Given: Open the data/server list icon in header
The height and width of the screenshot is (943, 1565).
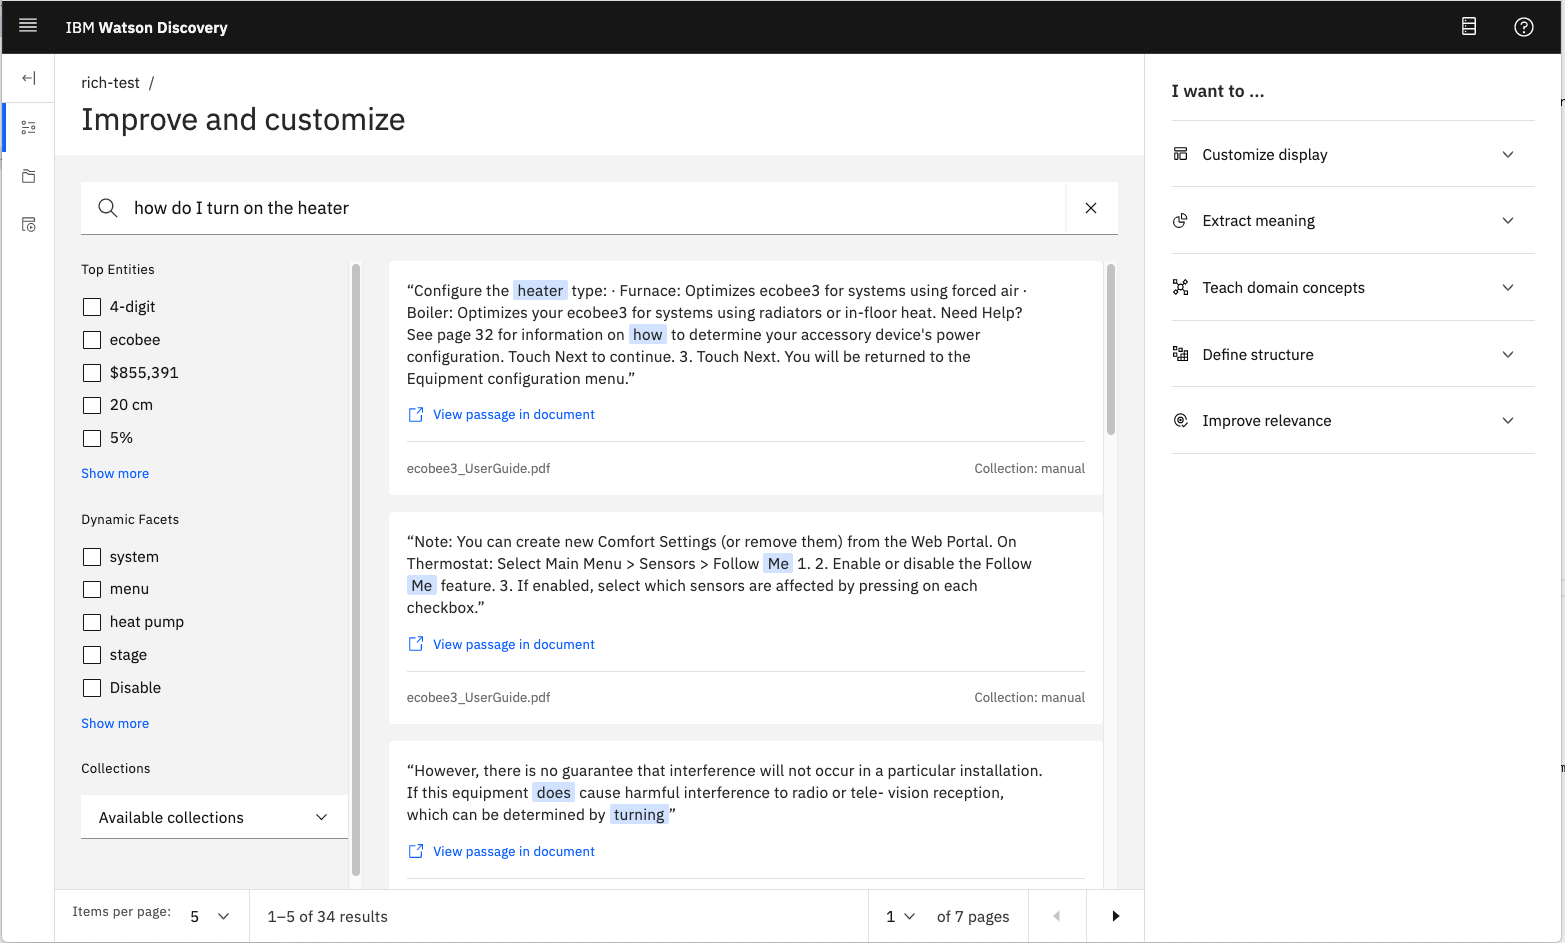Looking at the screenshot, I should click(x=1469, y=27).
